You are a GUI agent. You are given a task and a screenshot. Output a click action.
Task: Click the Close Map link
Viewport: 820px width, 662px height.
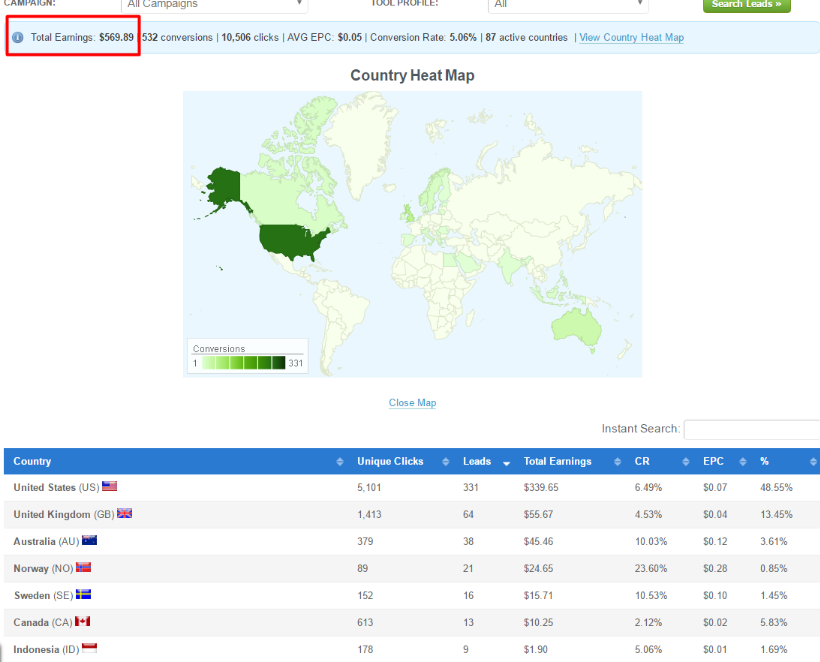pos(412,403)
